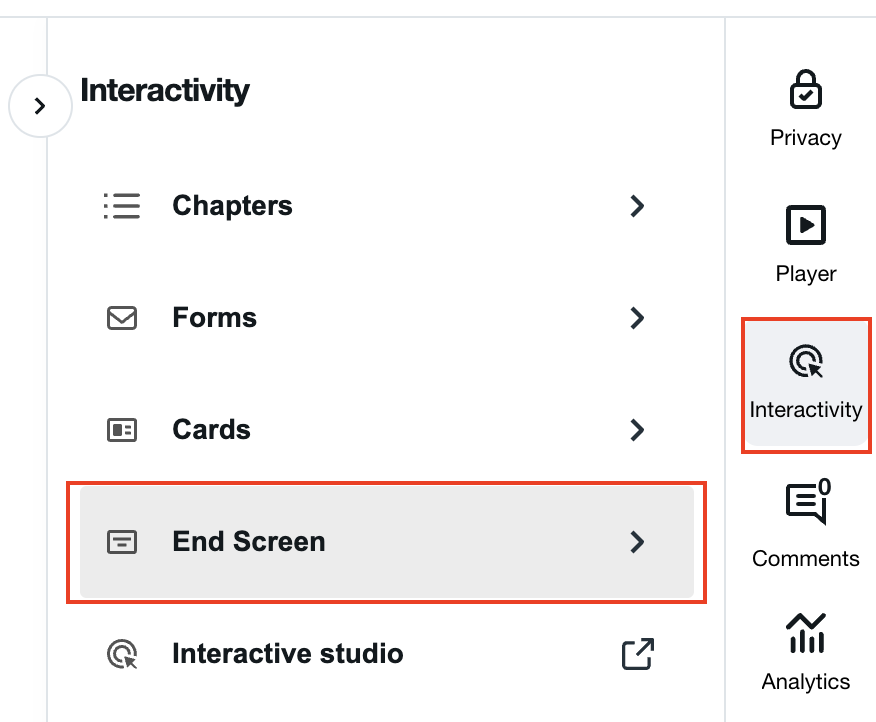Switch to the Comments tab
876x722 pixels.
(806, 522)
